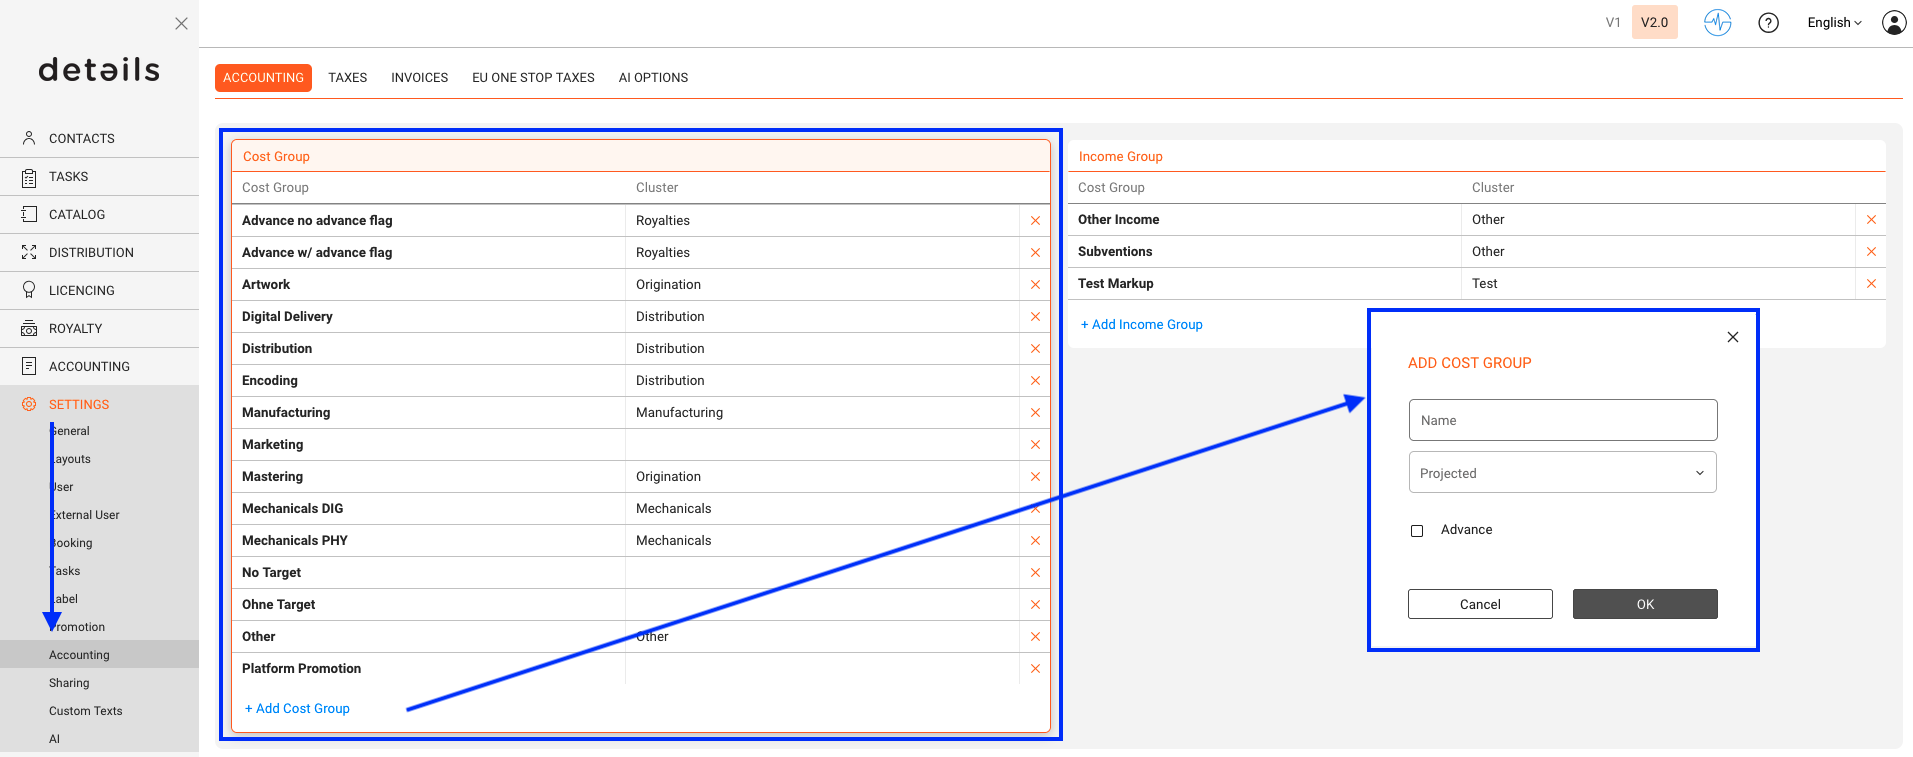Image resolution: width=1913 pixels, height=757 pixels.
Task: Open the Royalty icon in sidebar
Action: [x=29, y=328]
